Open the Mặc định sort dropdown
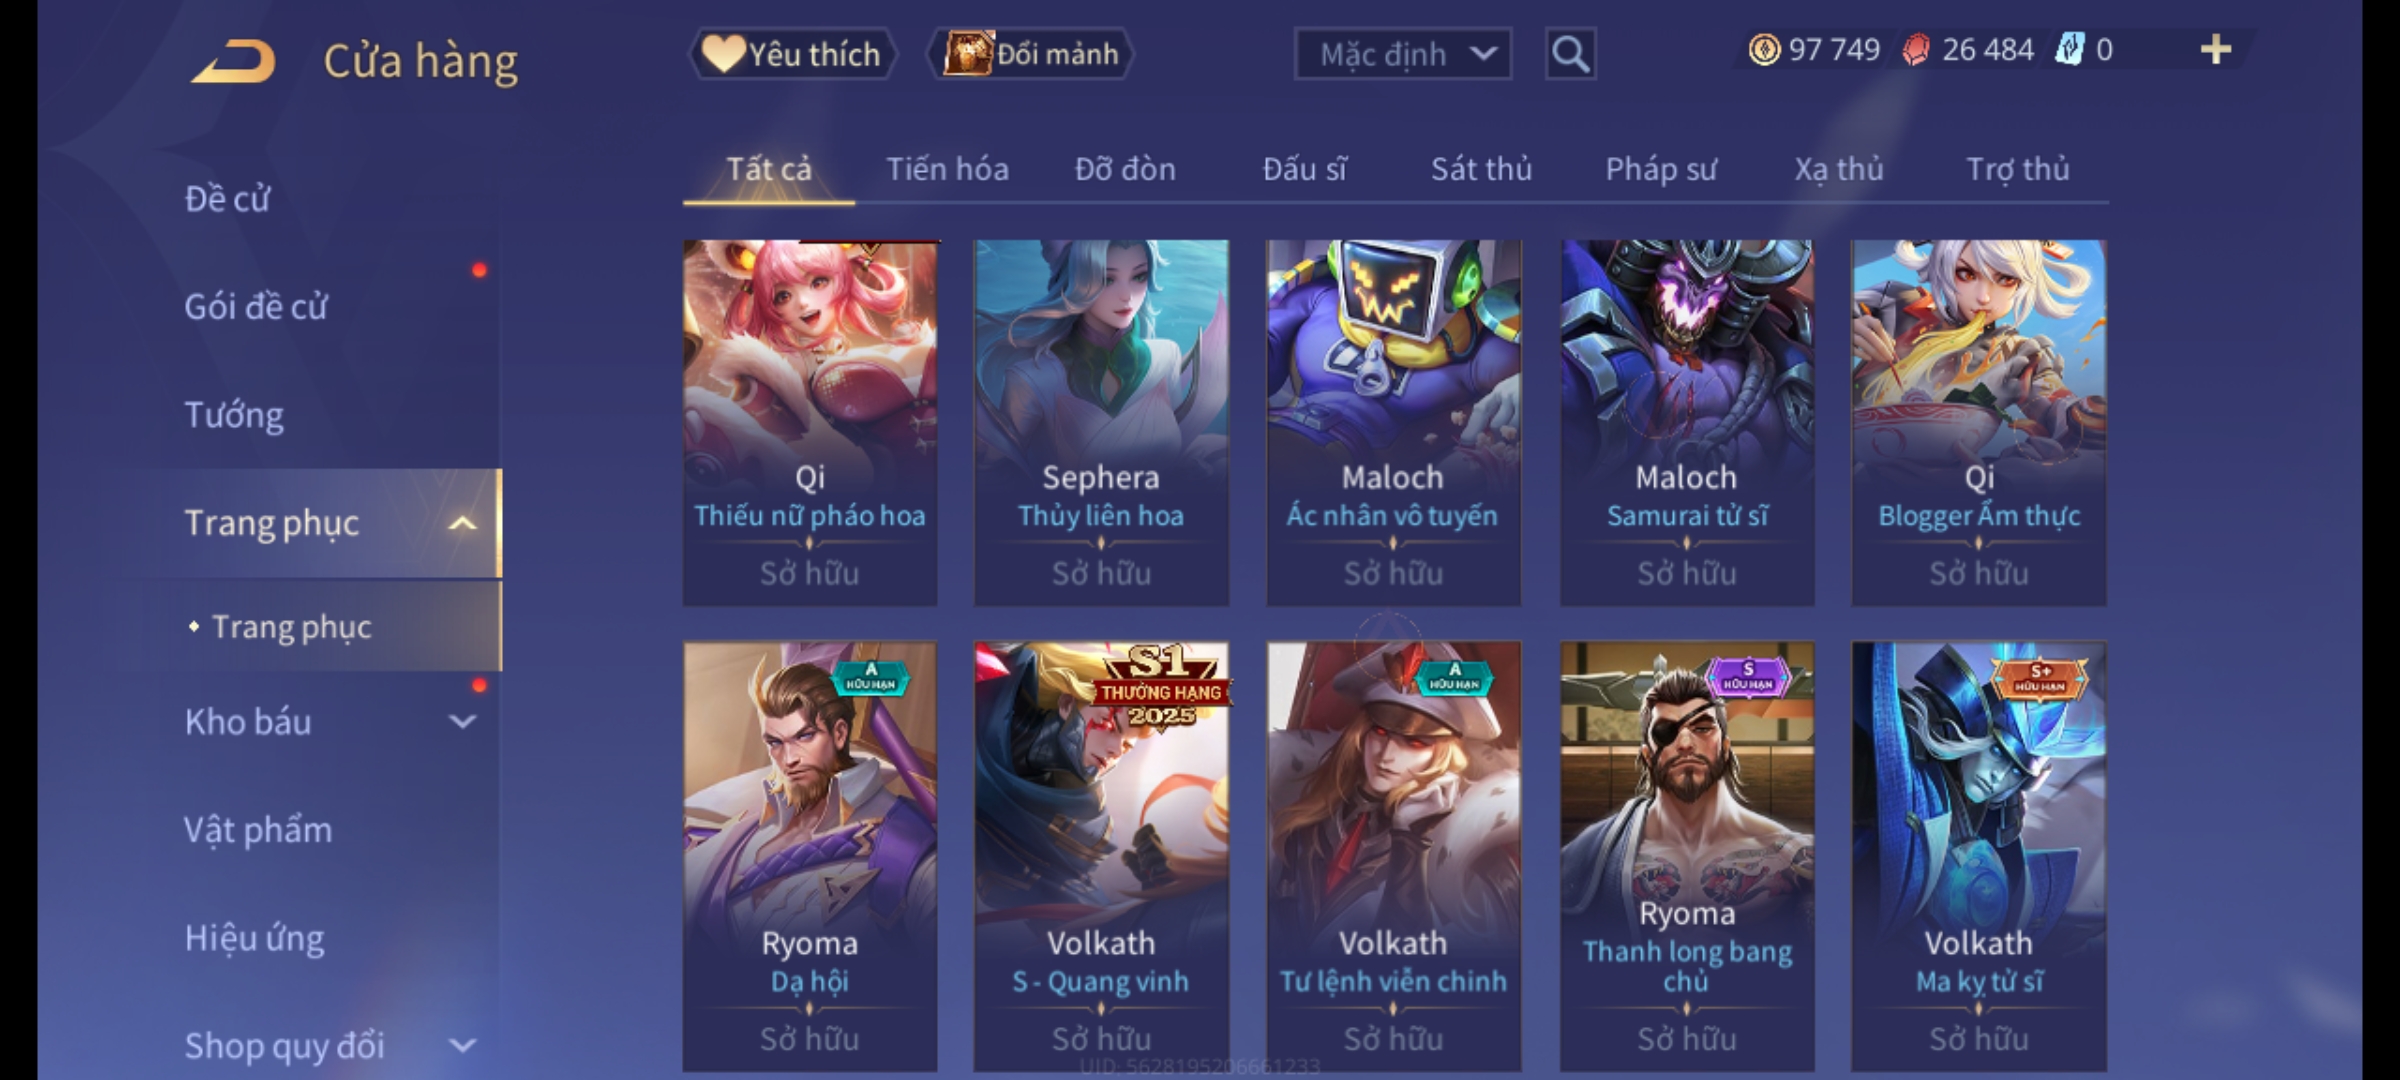The height and width of the screenshot is (1080, 2400). click(x=1402, y=54)
